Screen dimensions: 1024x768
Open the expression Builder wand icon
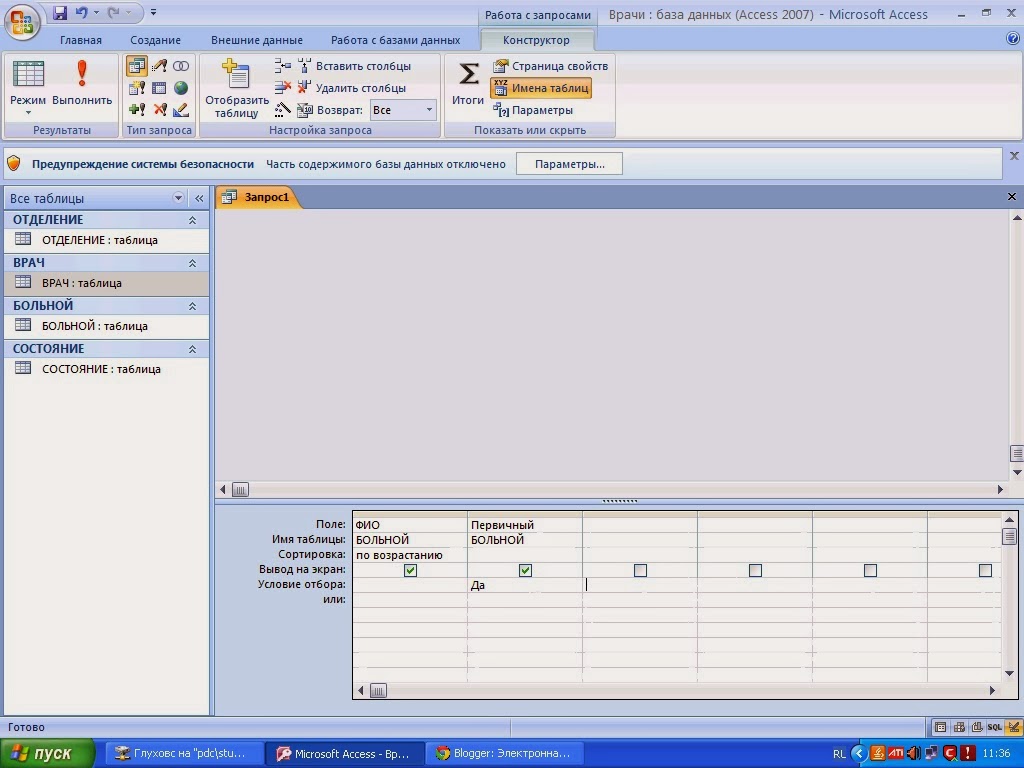click(283, 110)
